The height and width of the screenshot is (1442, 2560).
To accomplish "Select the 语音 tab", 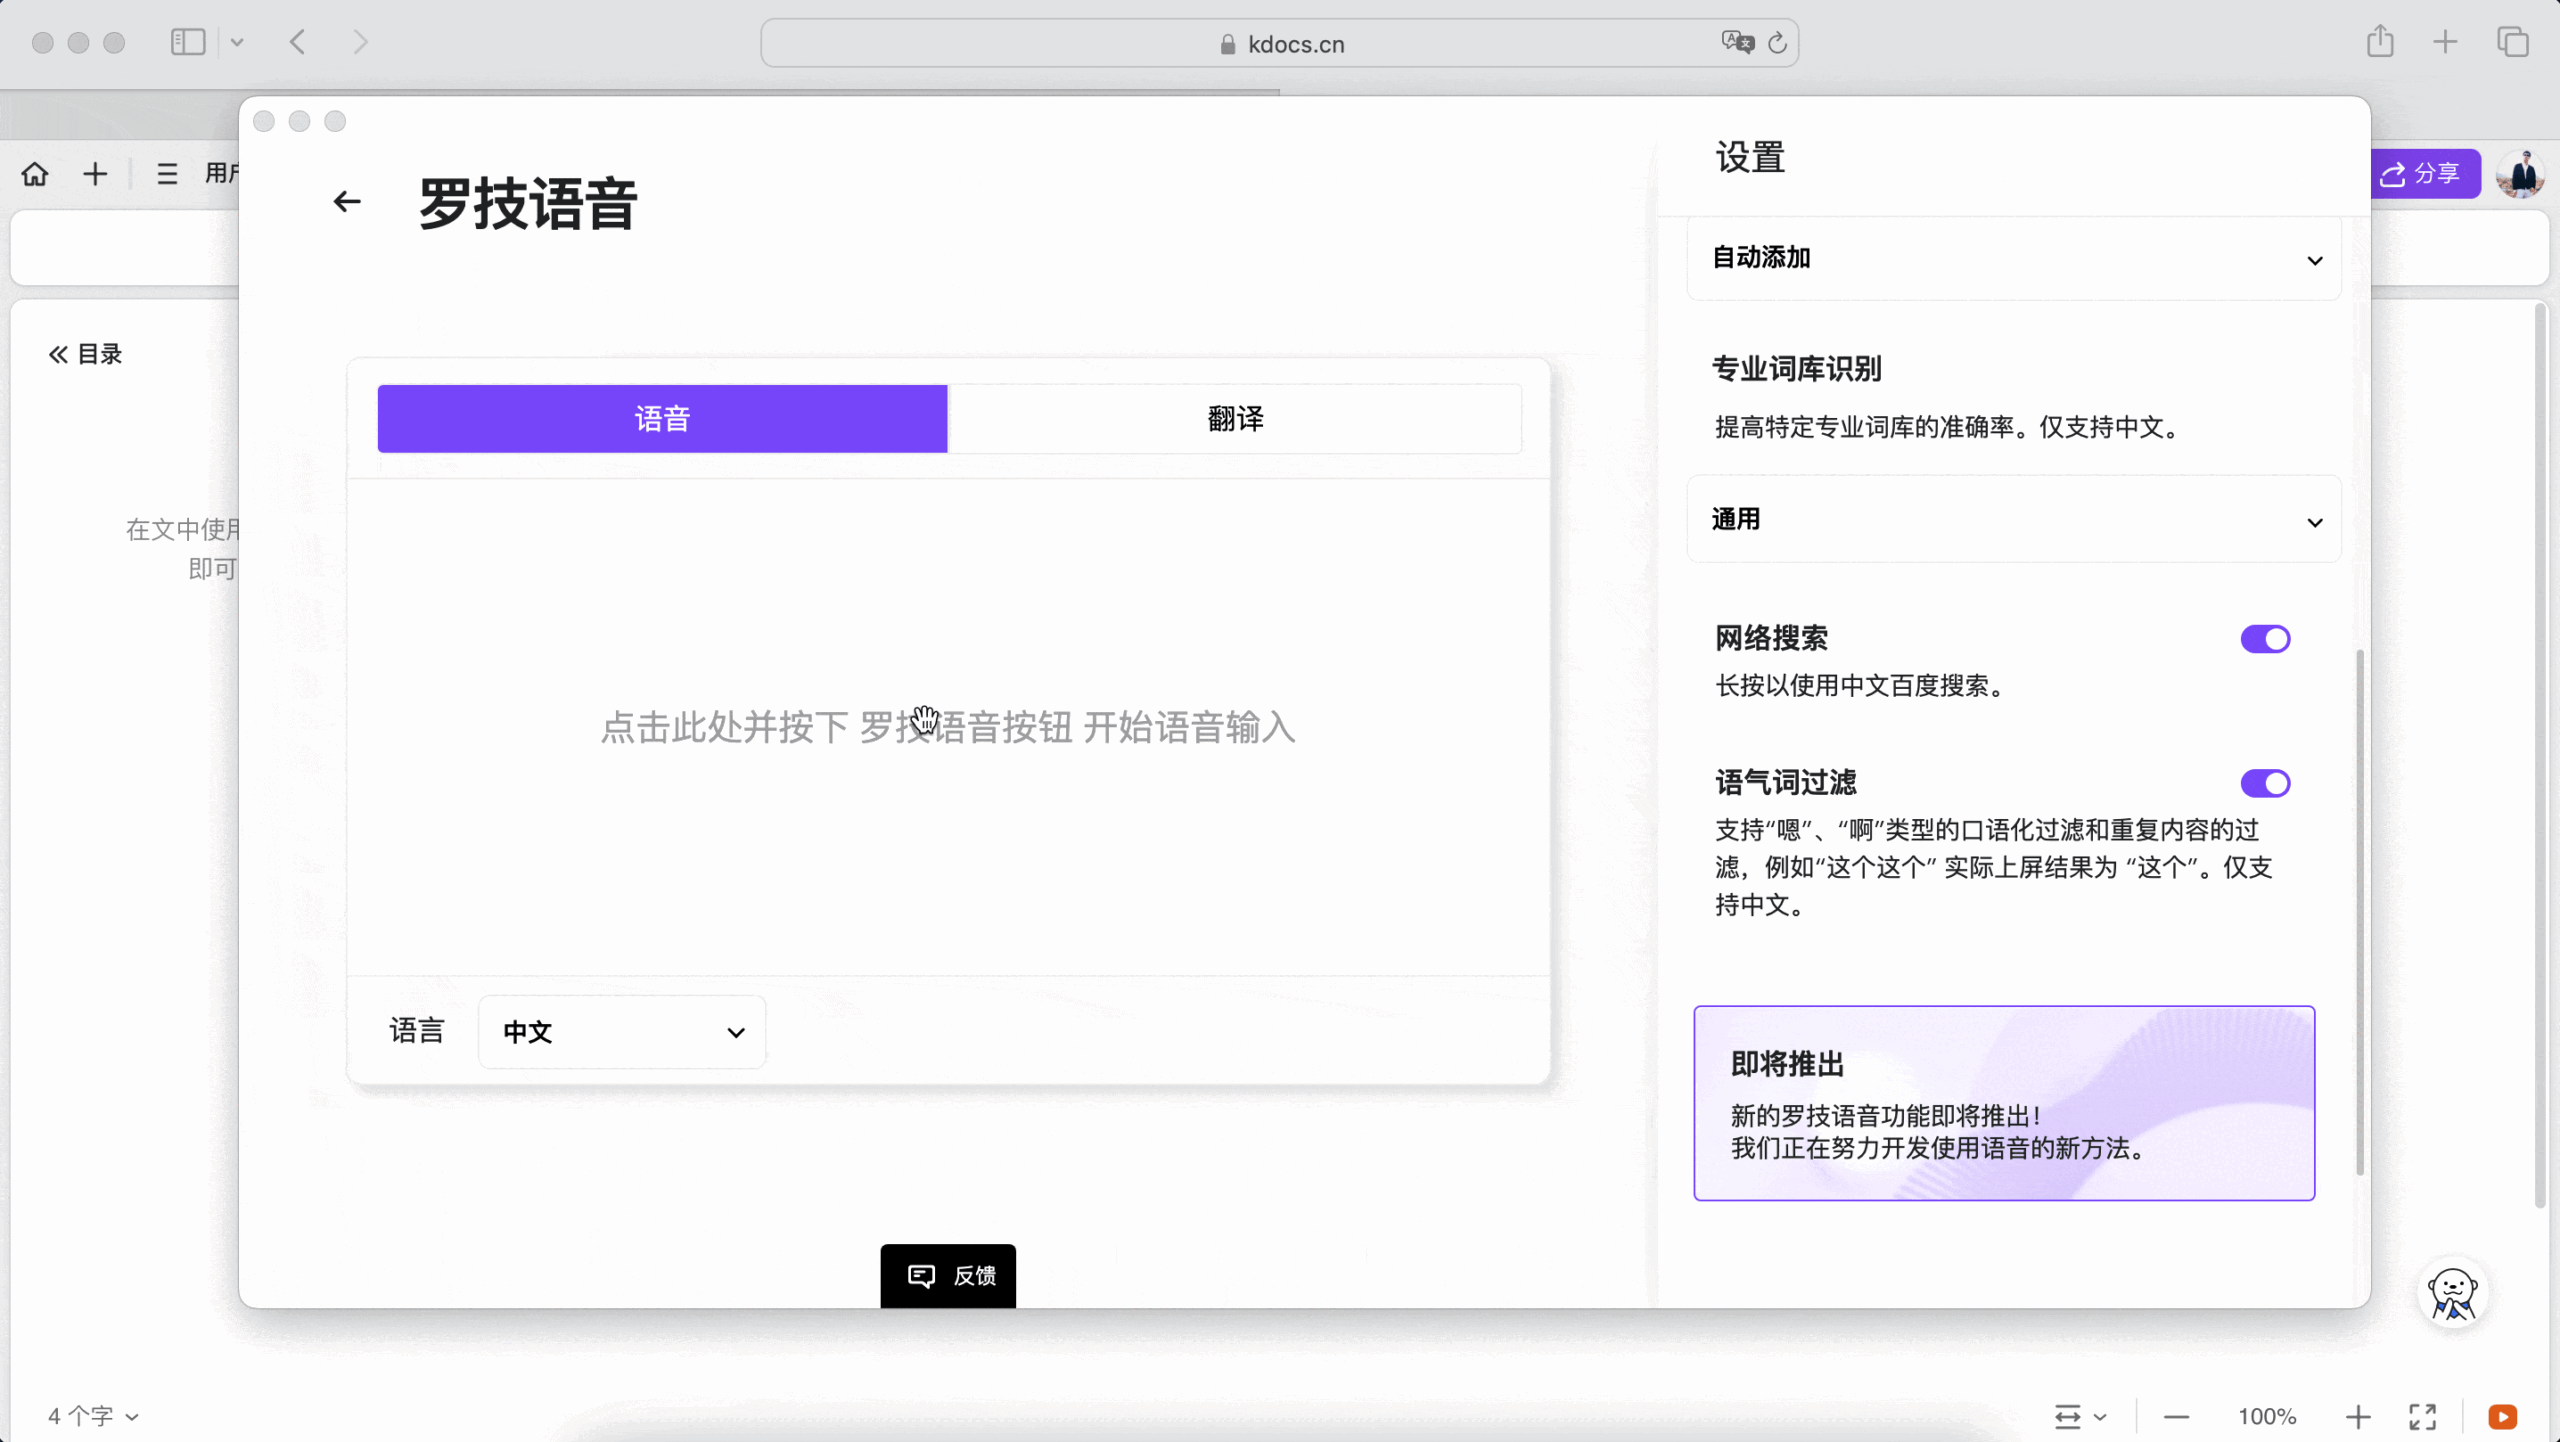I will 662,419.
